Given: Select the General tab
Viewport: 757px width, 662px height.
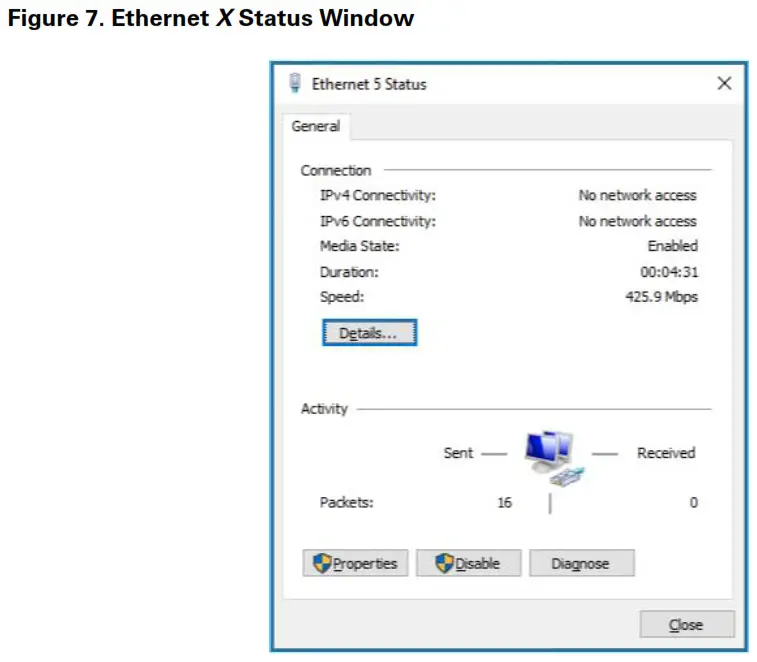Looking at the screenshot, I should pos(316,126).
